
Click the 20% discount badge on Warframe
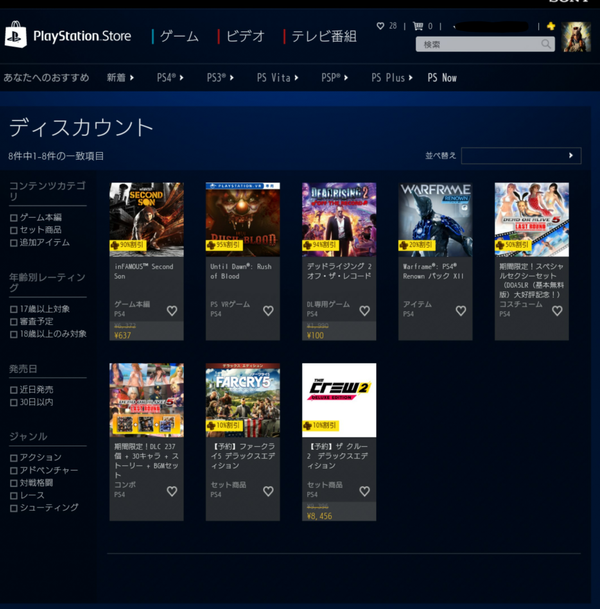[417, 245]
